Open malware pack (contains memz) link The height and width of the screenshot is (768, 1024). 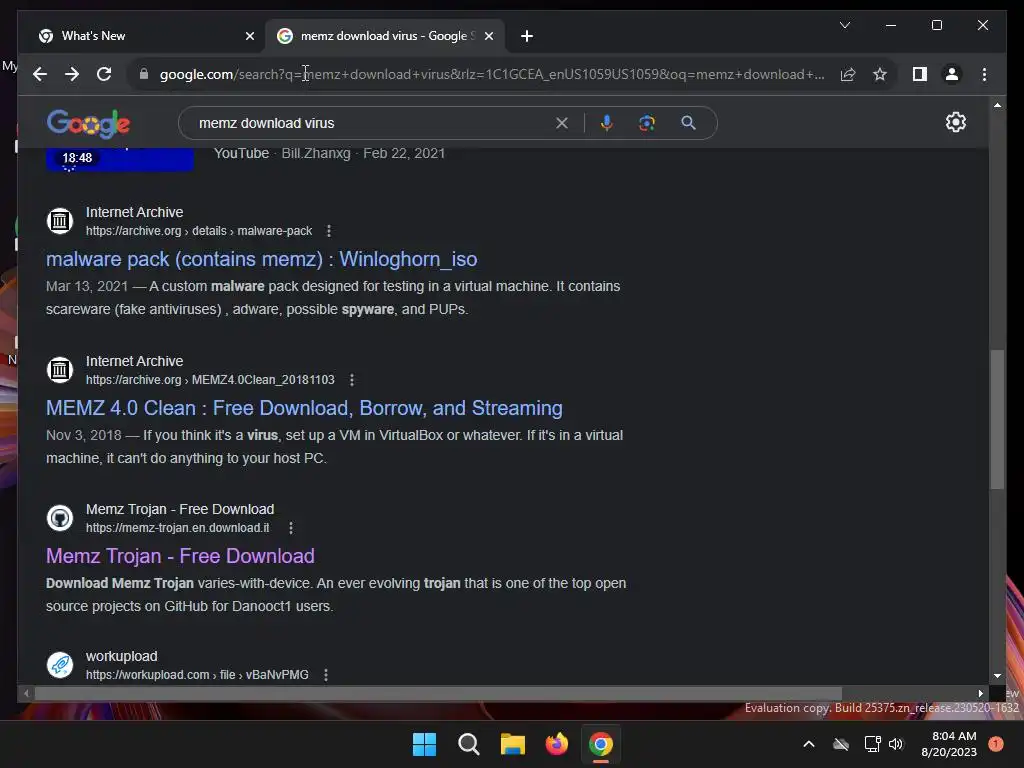tap(261, 259)
